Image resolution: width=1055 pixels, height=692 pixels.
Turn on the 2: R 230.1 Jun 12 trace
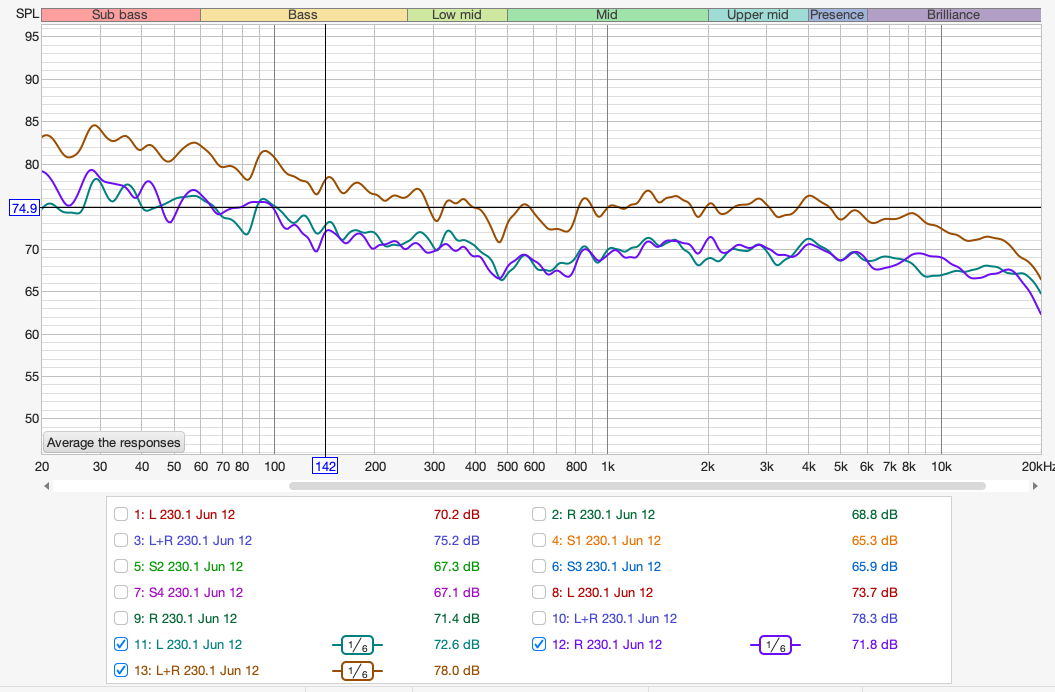[540, 515]
